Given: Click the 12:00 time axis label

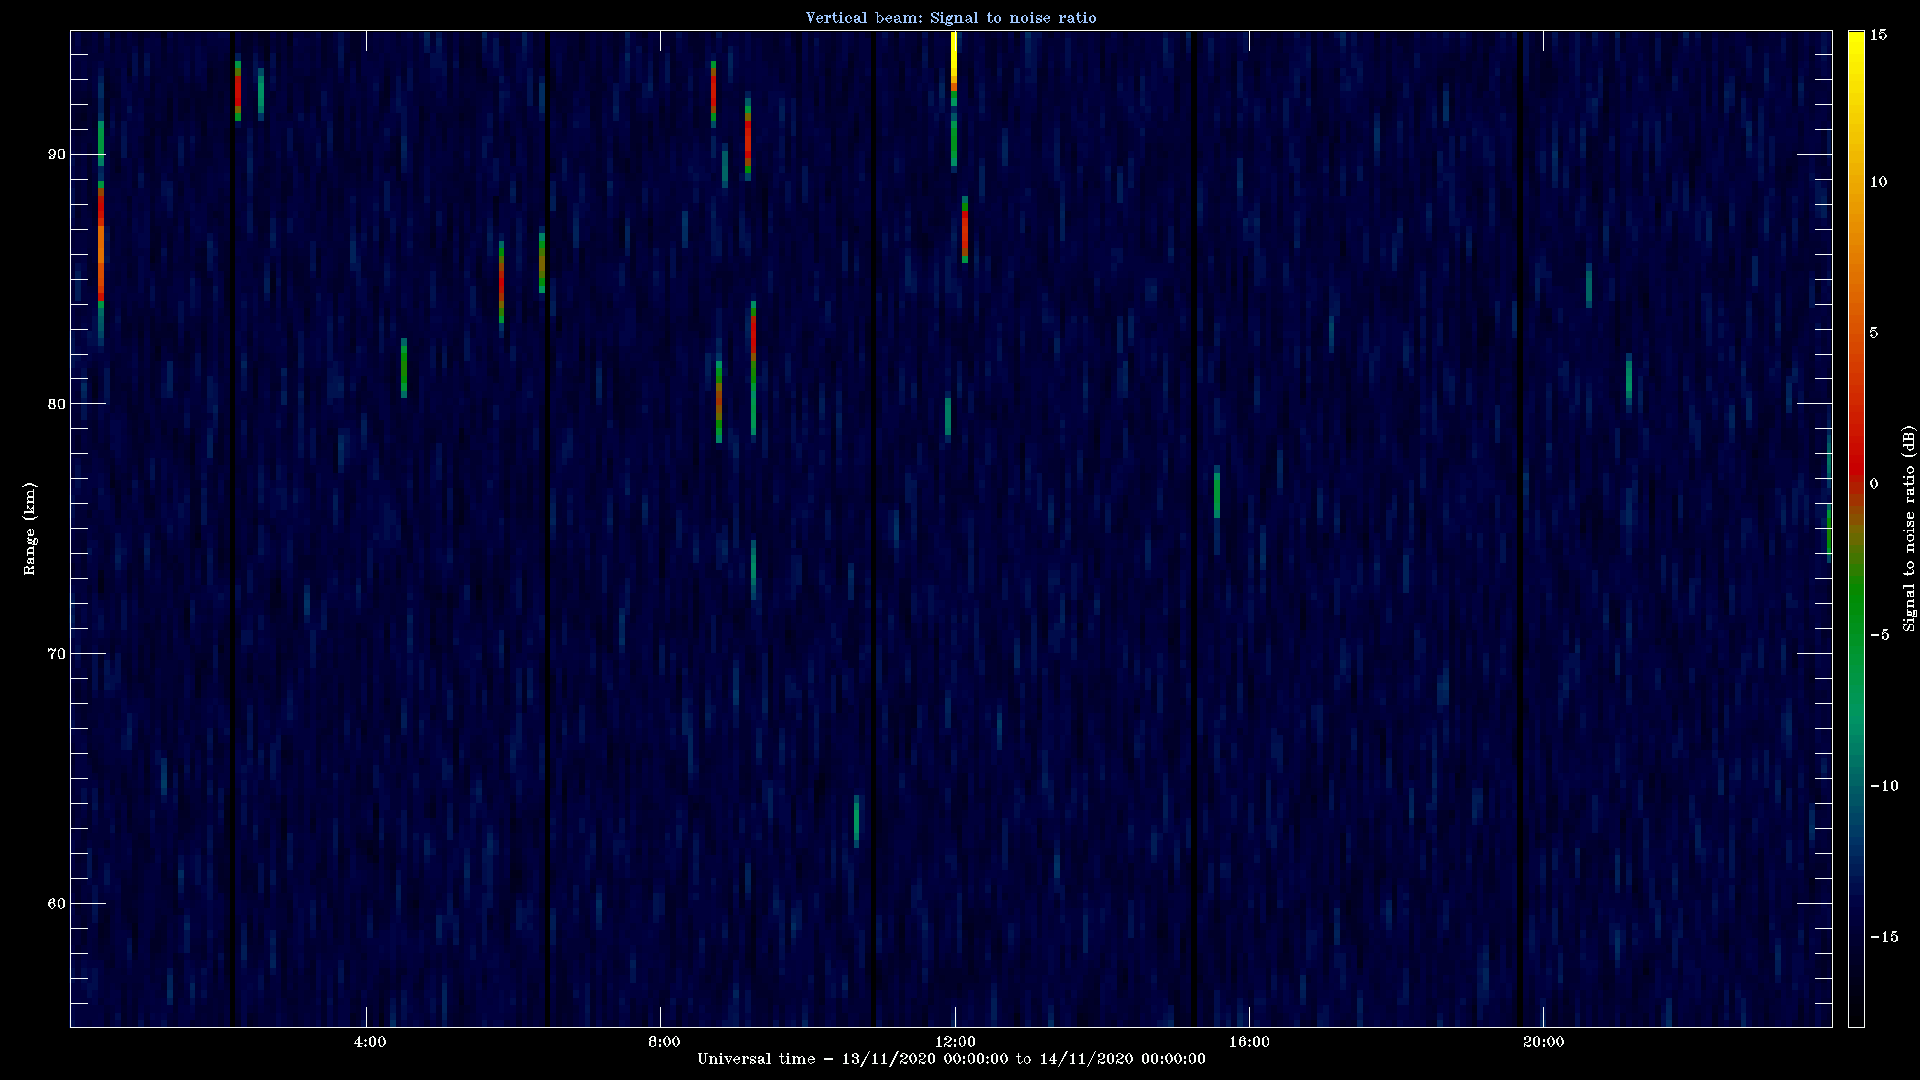Looking at the screenshot, I should [954, 1042].
